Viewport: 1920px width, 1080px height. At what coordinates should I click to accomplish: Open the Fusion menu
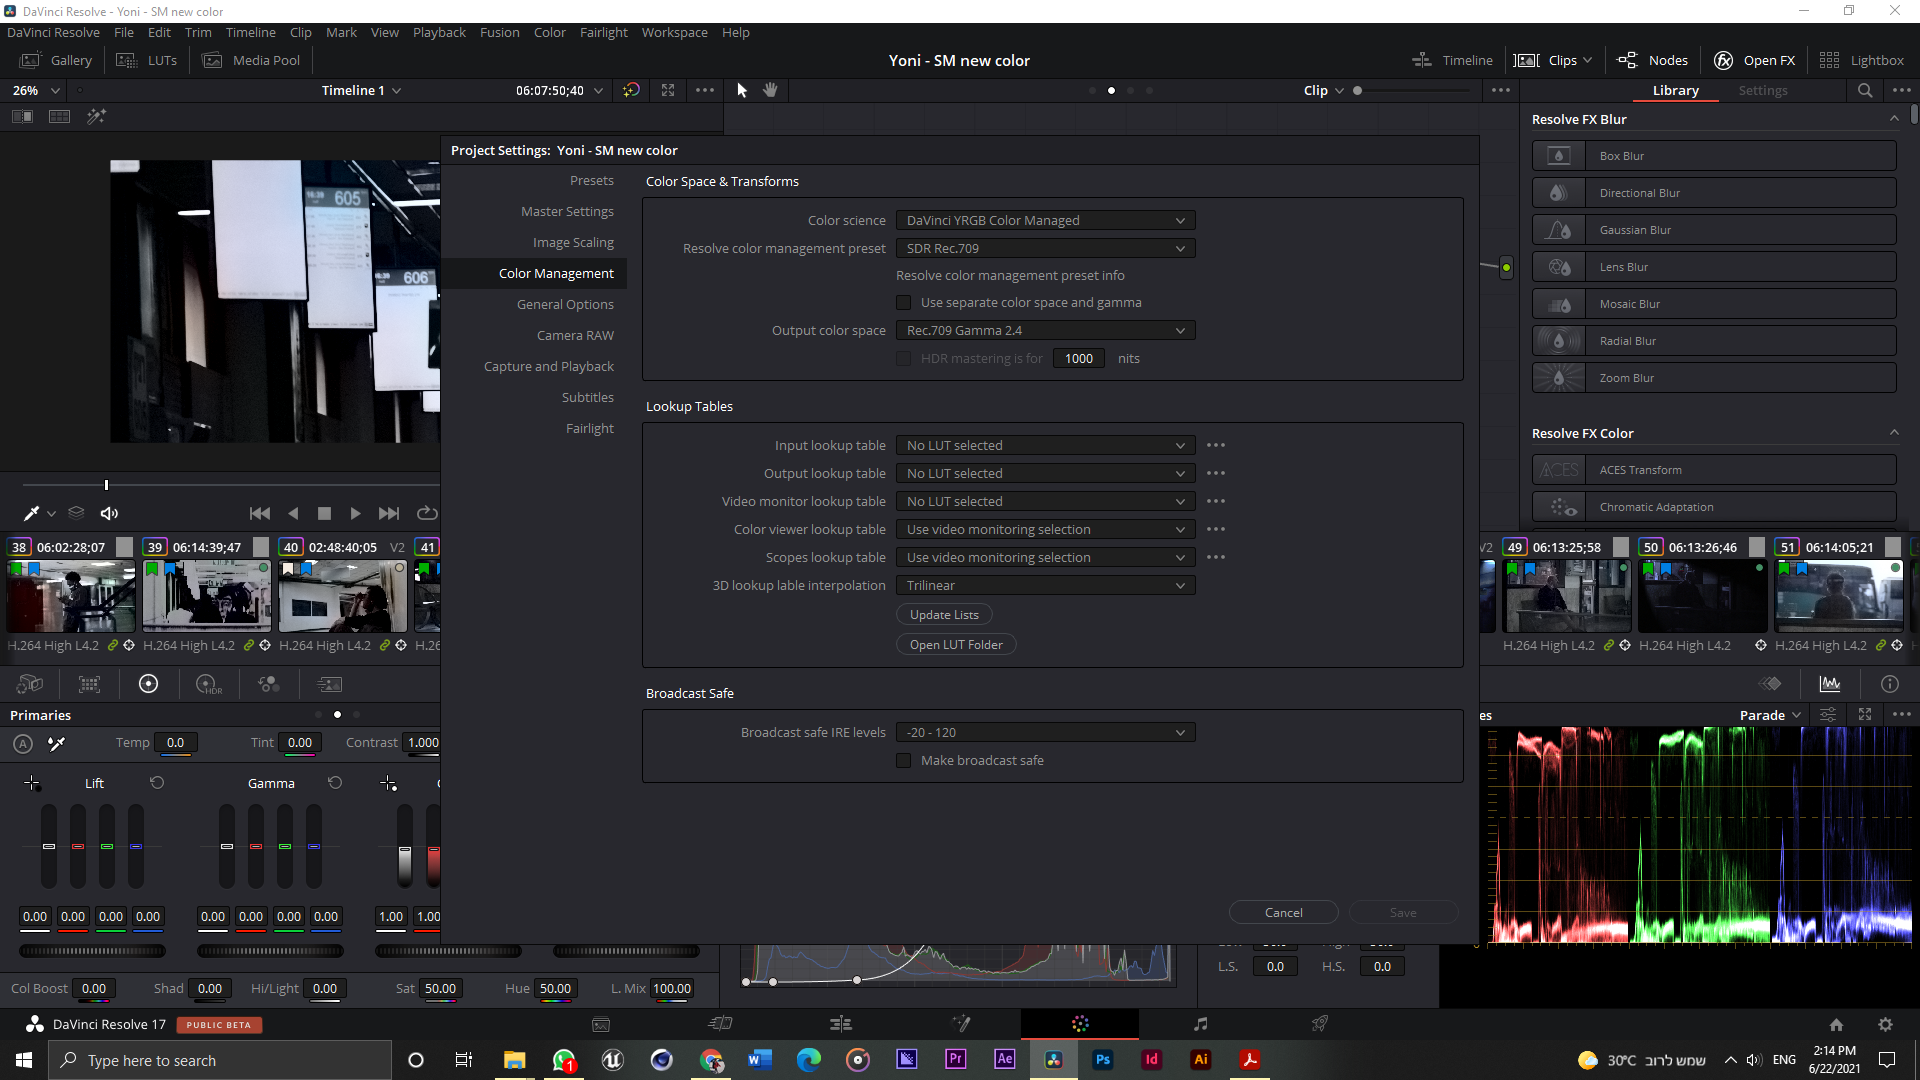click(x=499, y=32)
